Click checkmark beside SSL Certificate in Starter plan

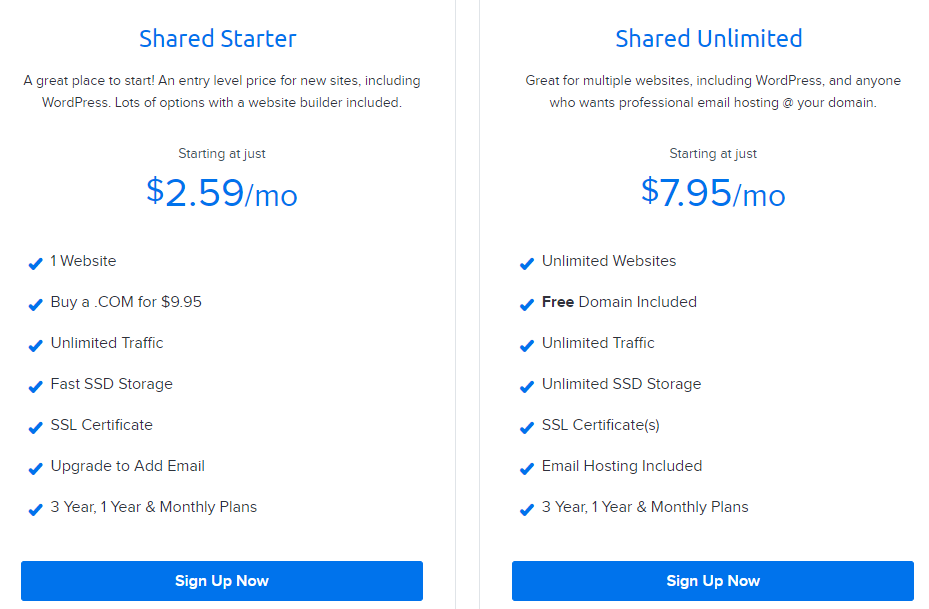tap(36, 427)
